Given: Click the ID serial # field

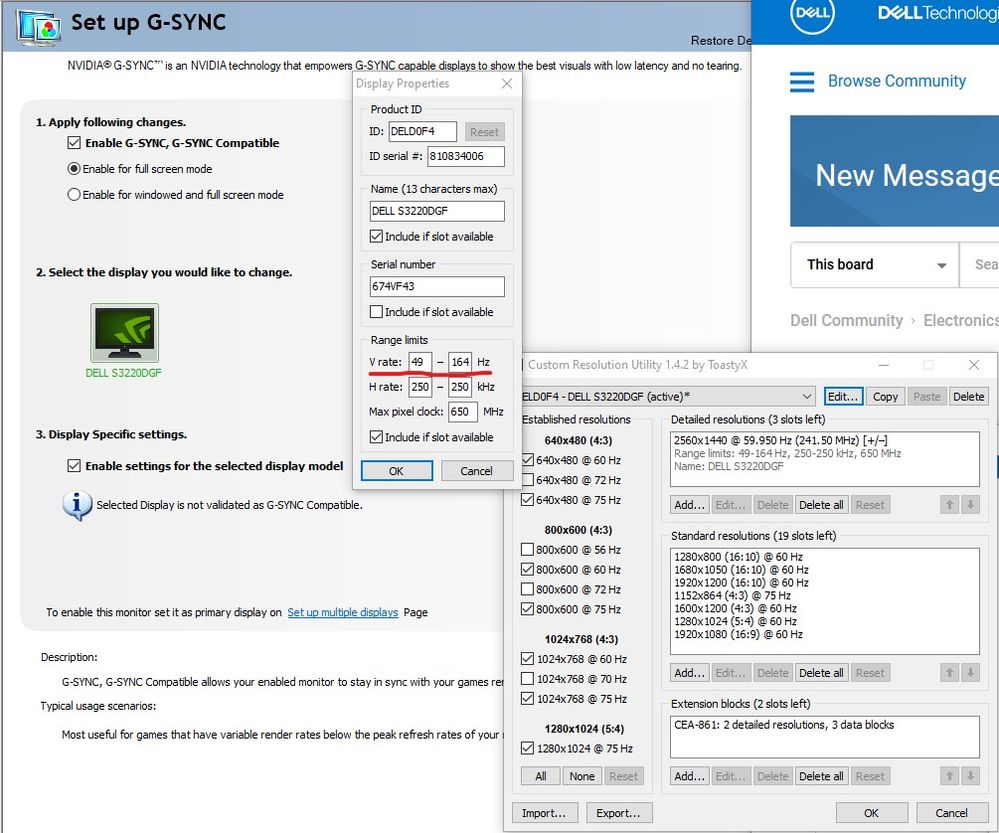Looking at the screenshot, I should [466, 156].
